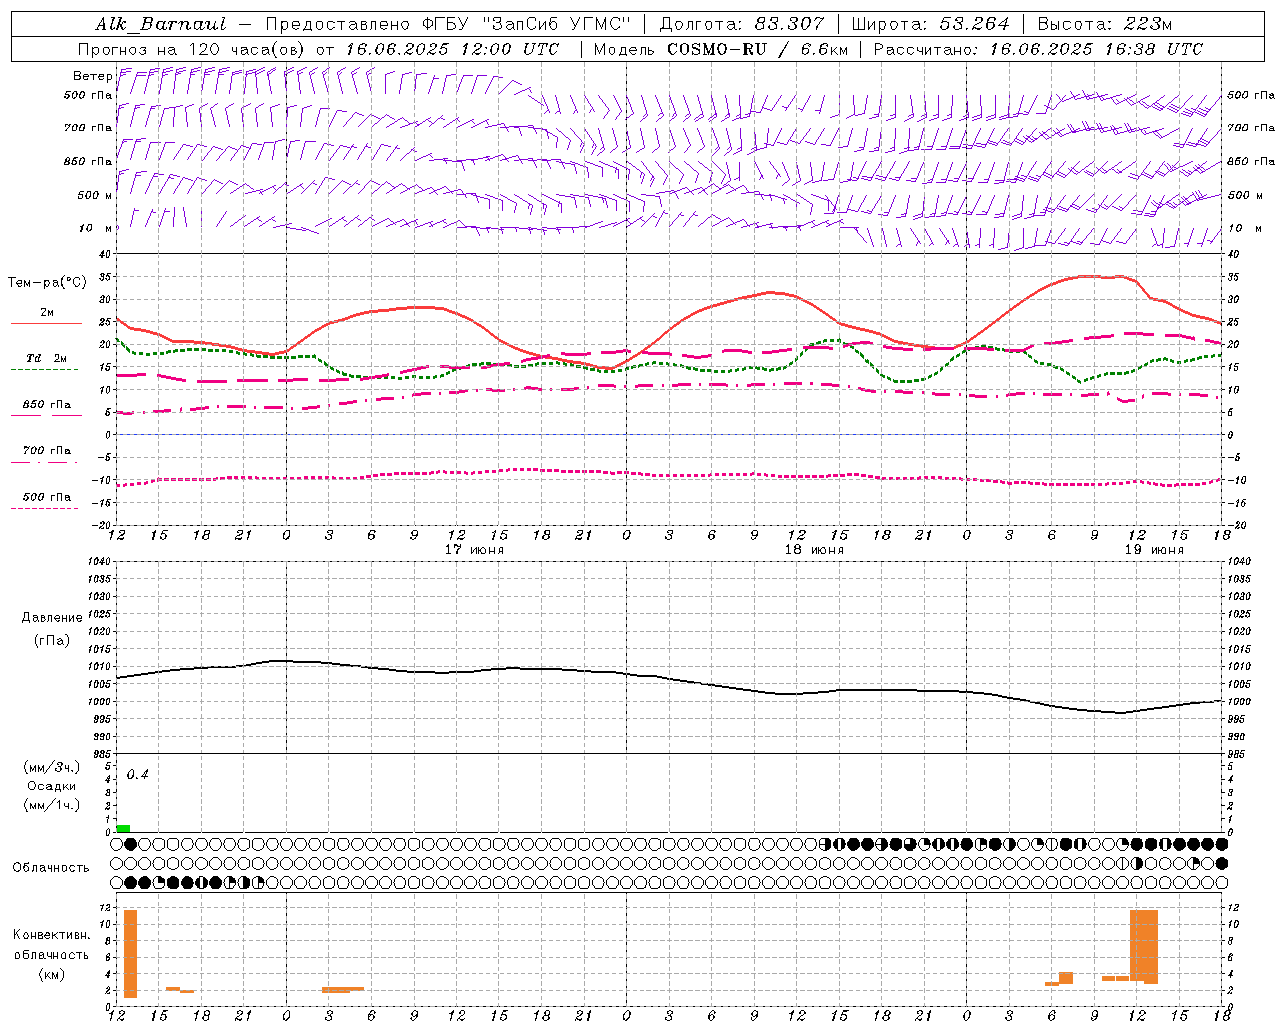Click the 0.4 precipitation amount value
Viewport: 1280px width, 1024px height.
pos(137,775)
